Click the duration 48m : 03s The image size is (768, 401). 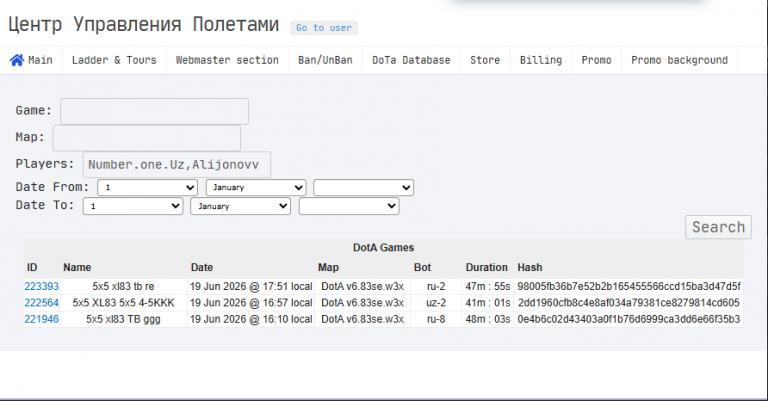(488, 319)
